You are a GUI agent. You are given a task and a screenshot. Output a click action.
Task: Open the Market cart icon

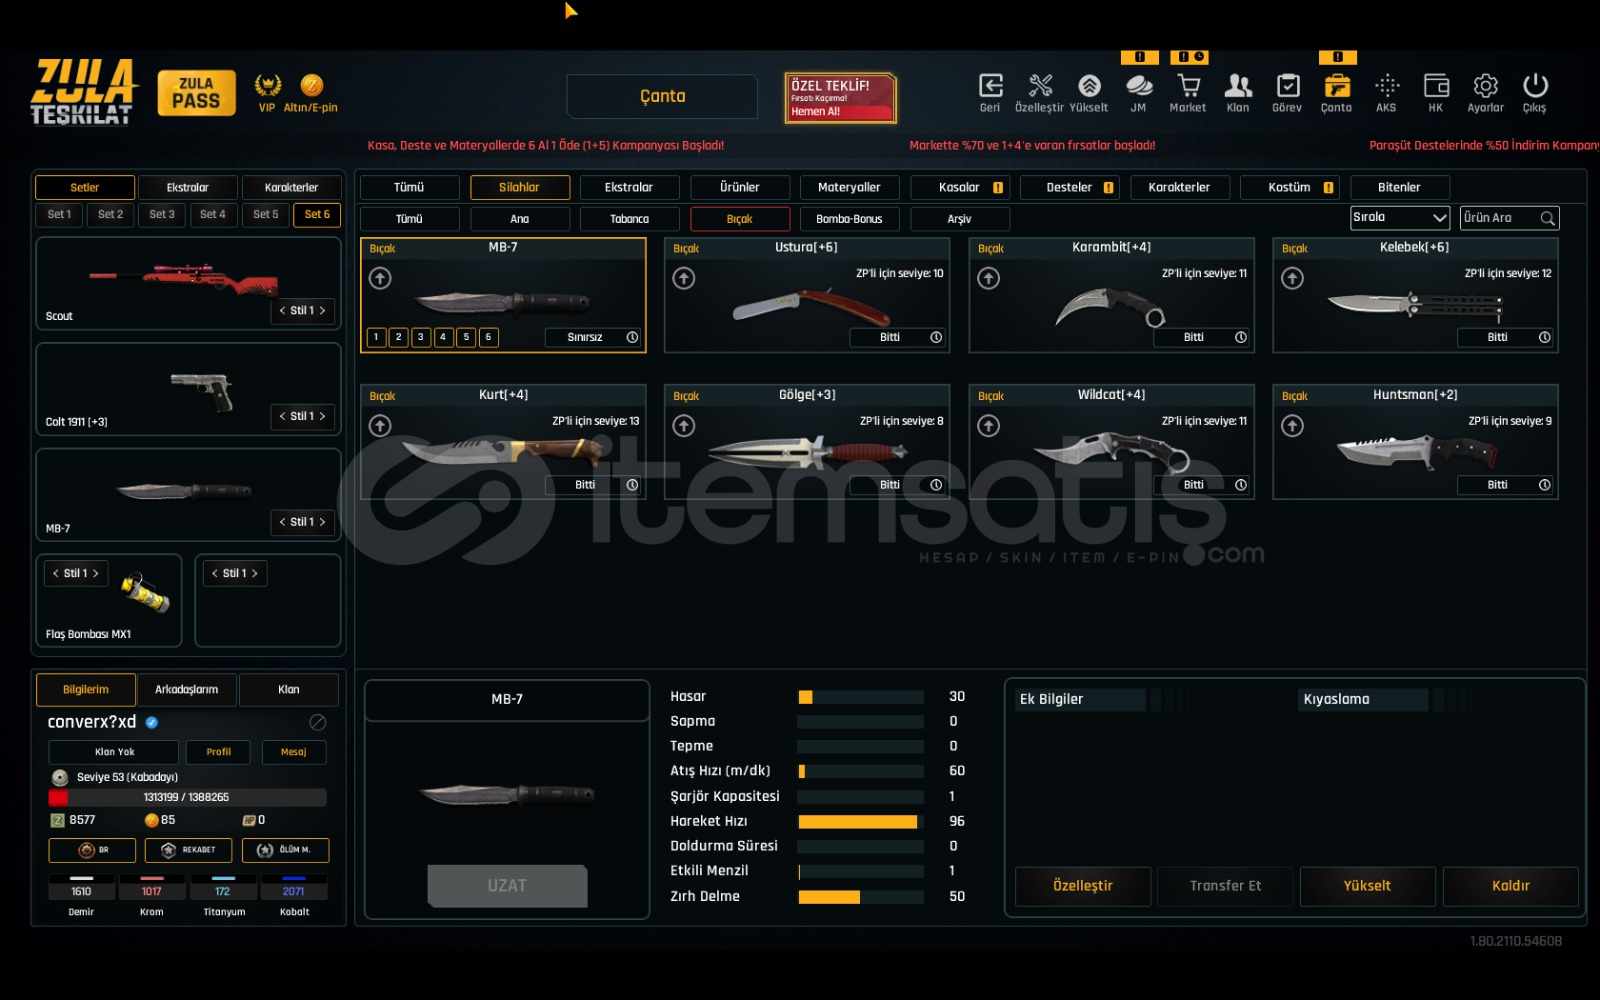pos(1188,87)
